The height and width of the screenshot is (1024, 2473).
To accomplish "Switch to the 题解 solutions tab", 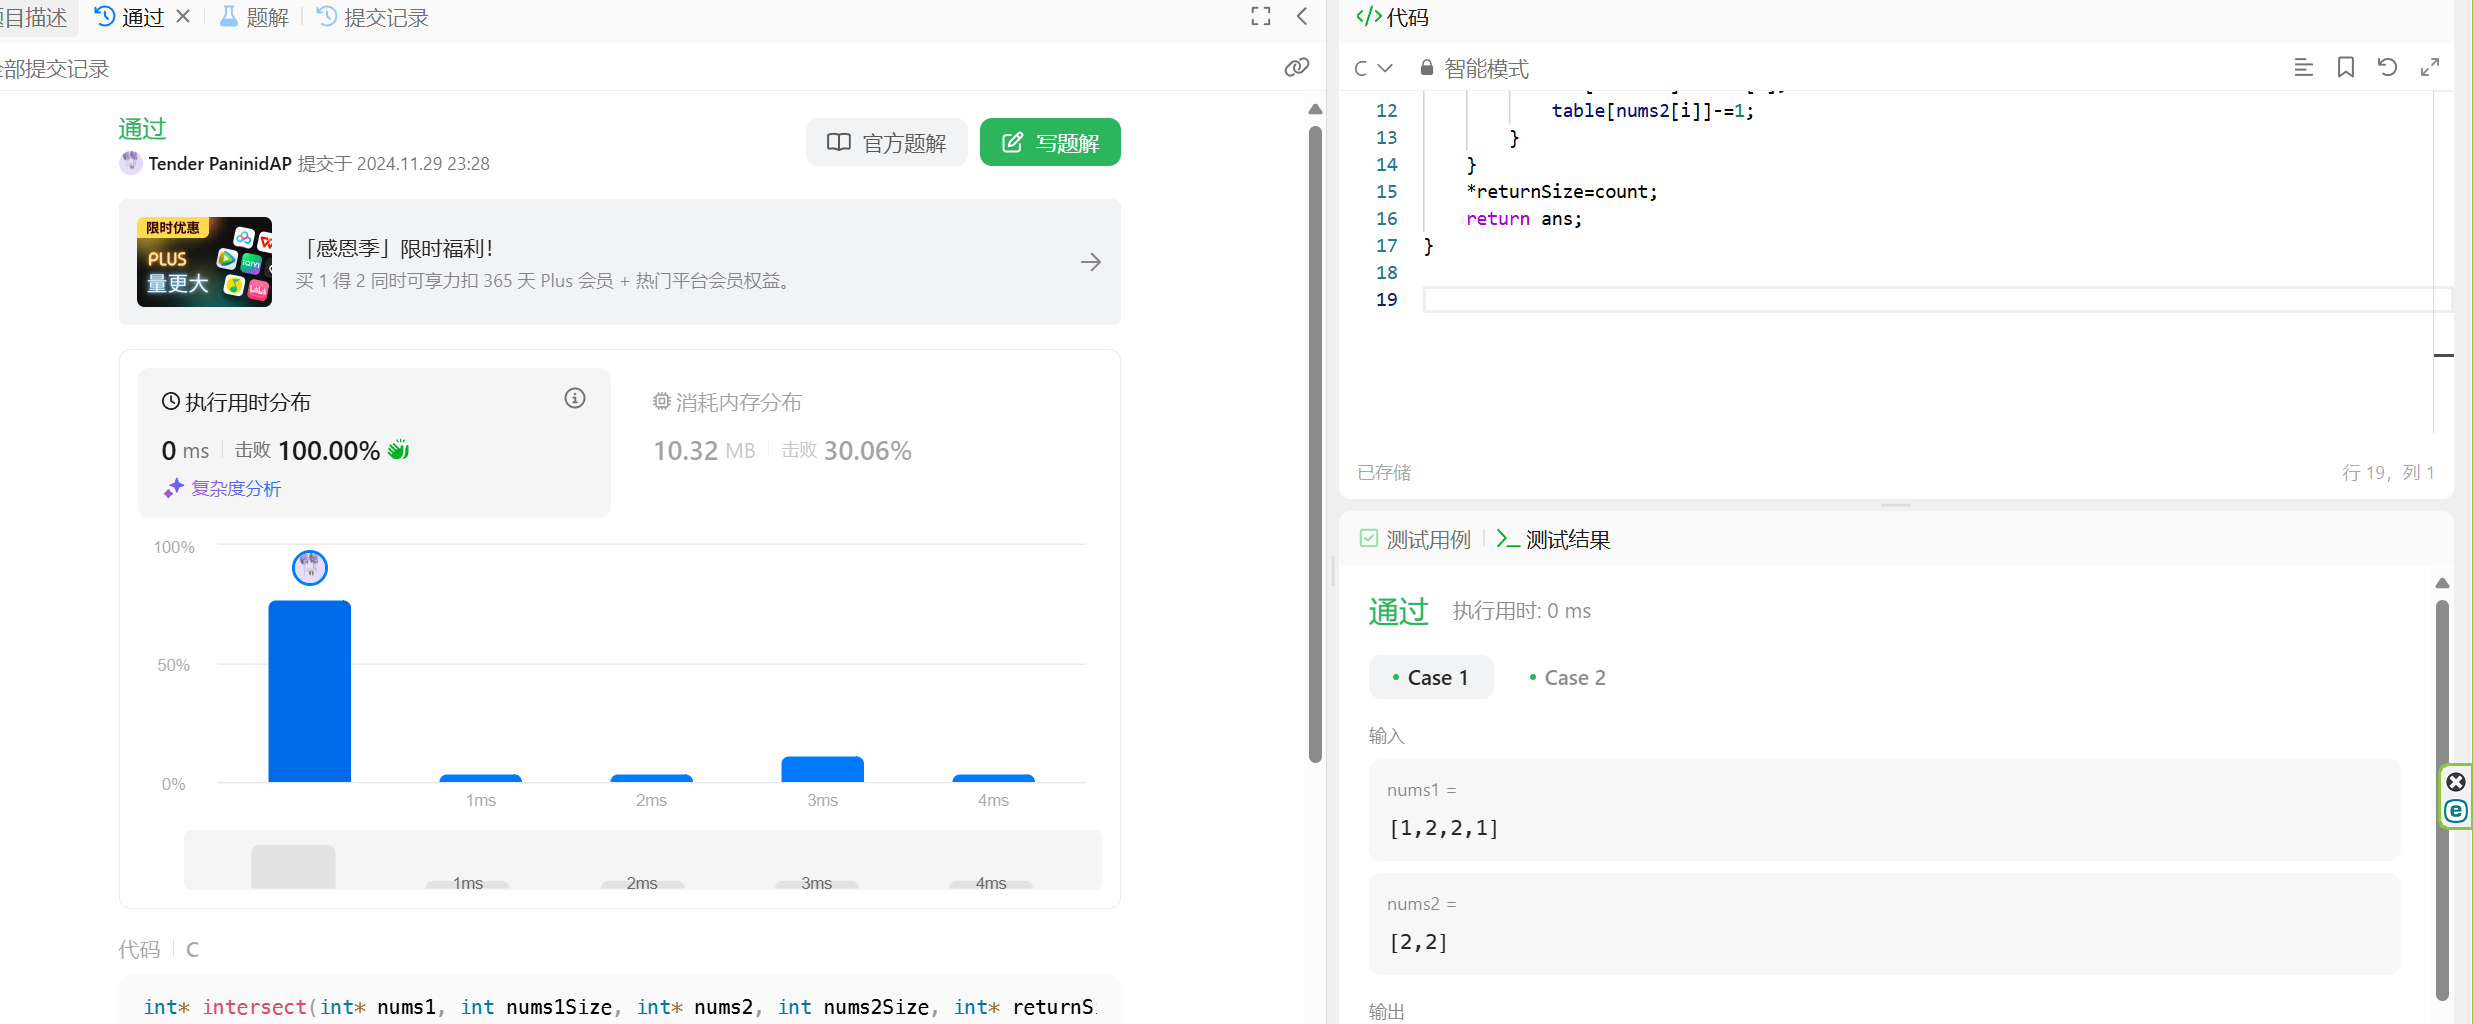I will (254, 17).
